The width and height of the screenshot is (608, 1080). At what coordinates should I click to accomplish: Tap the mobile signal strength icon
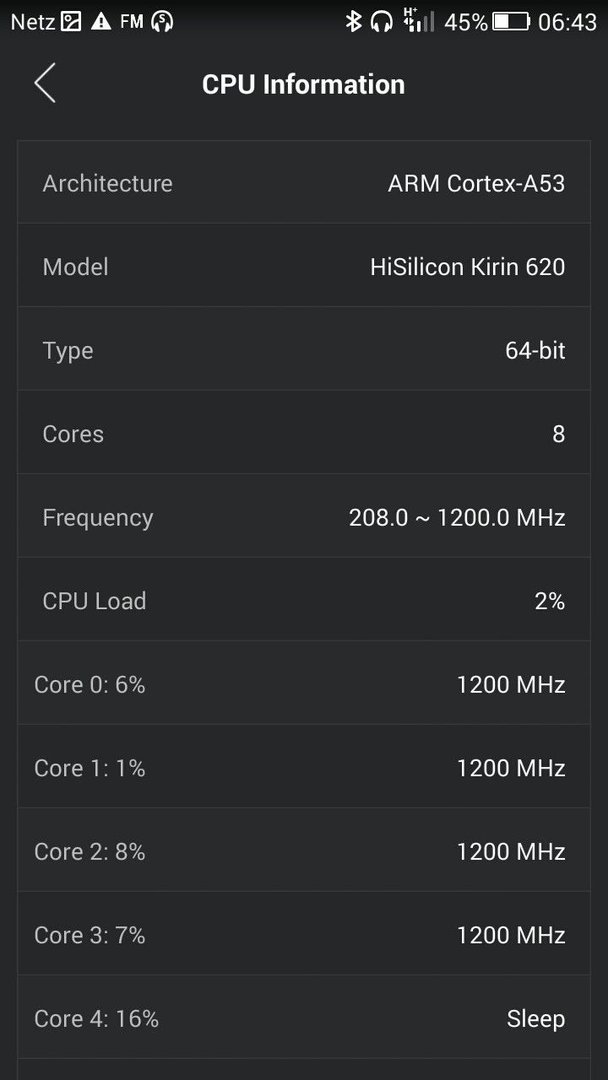point(419,21)
